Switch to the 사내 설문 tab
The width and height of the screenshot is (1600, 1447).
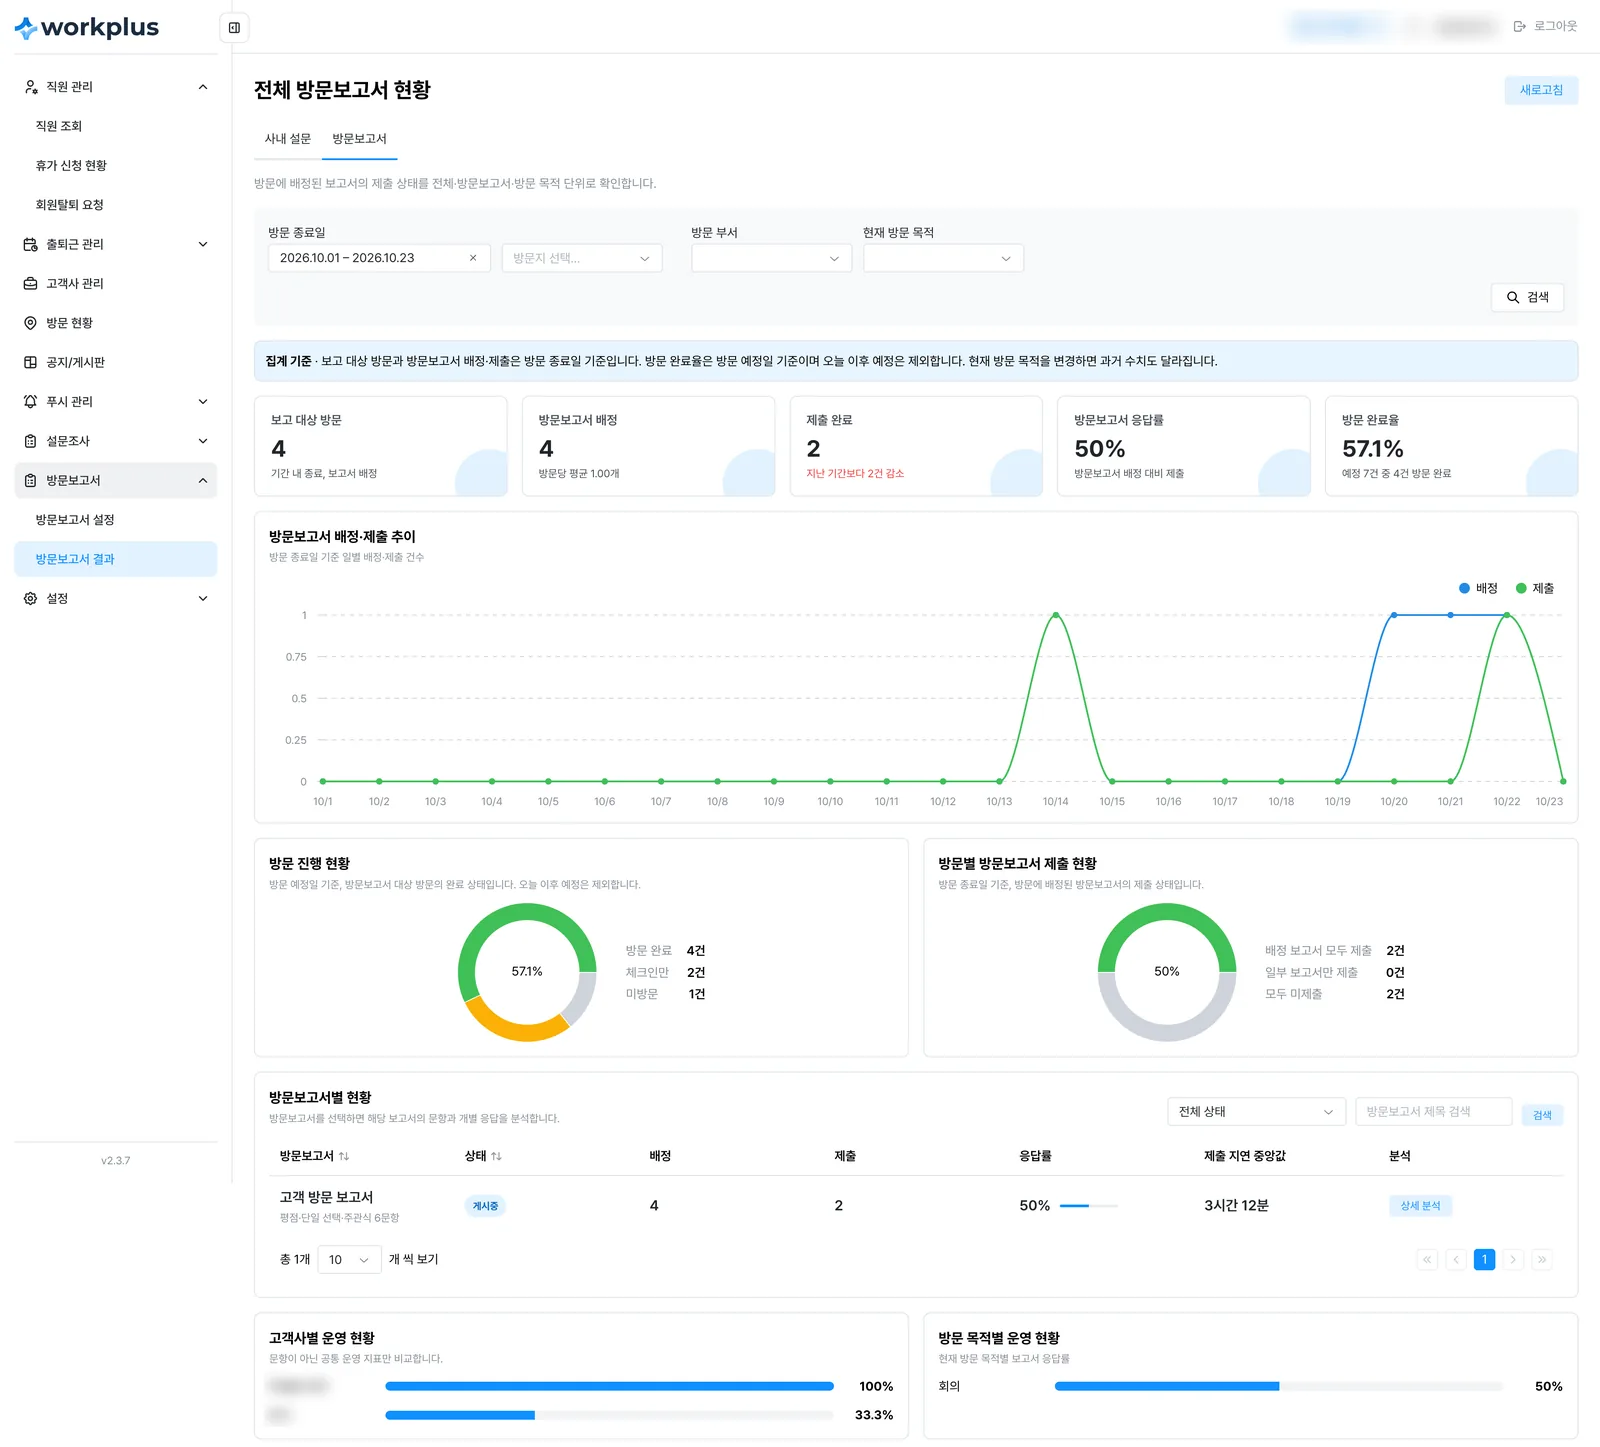[287, 139]
